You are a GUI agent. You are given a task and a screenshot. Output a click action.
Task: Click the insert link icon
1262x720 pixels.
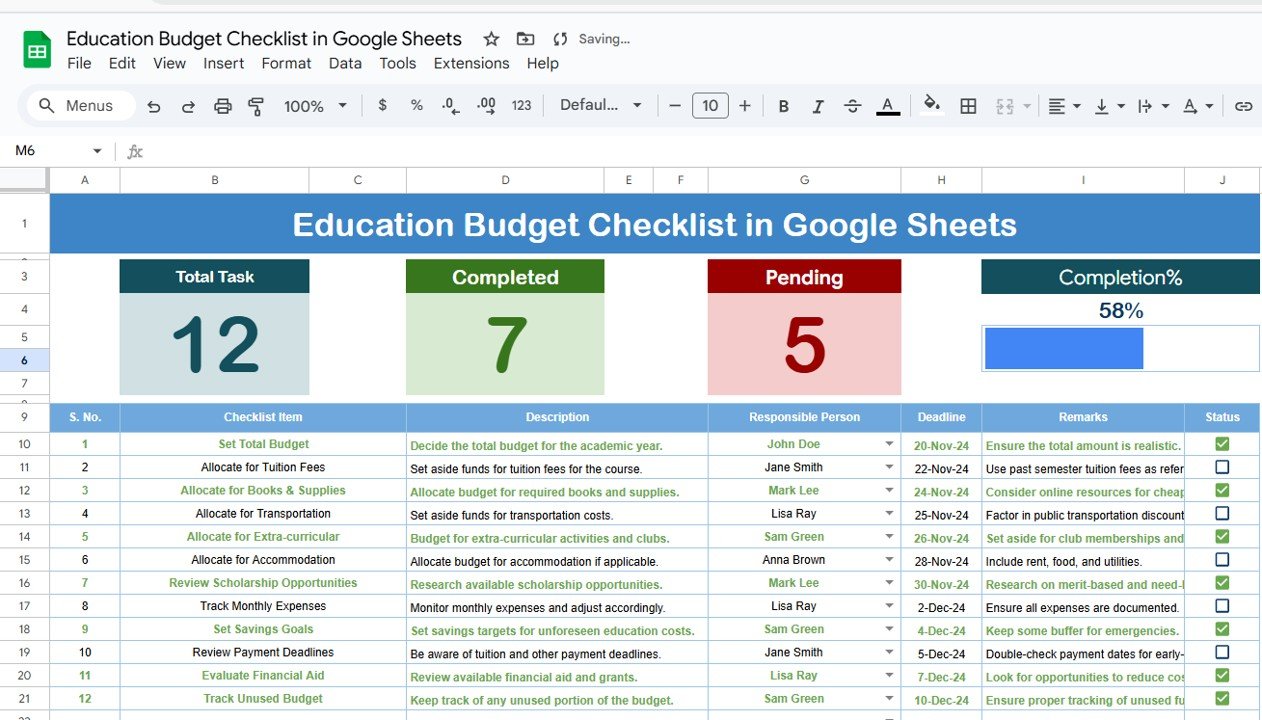point(1243,106)
